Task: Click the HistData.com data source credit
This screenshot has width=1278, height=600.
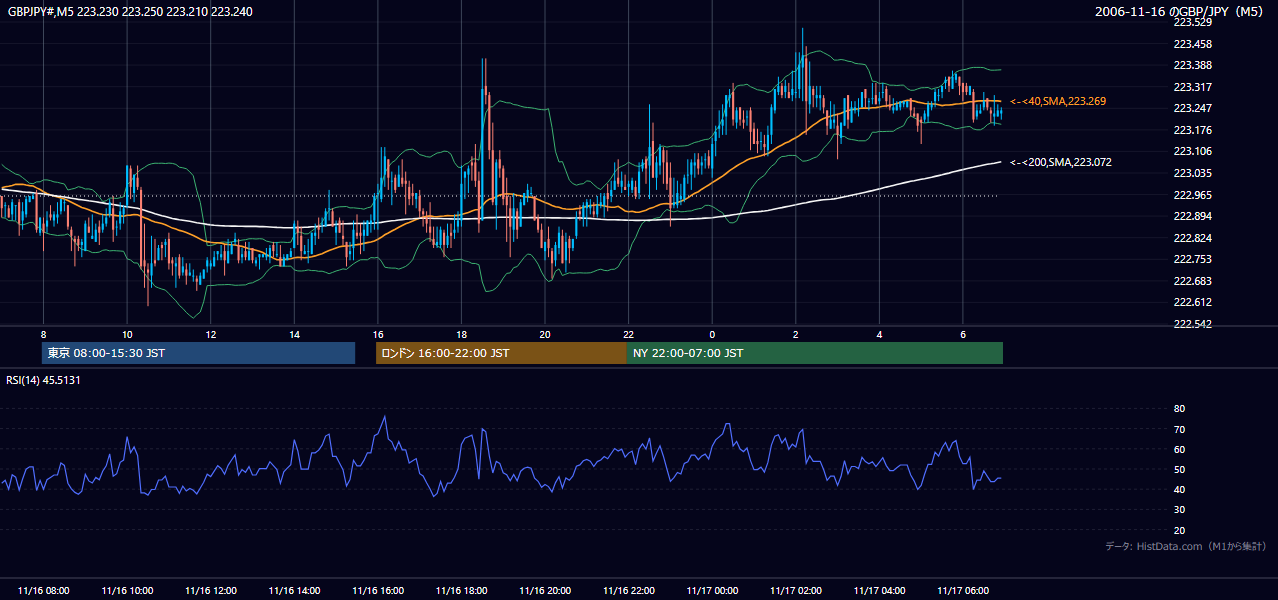Action: [1186, 546]
